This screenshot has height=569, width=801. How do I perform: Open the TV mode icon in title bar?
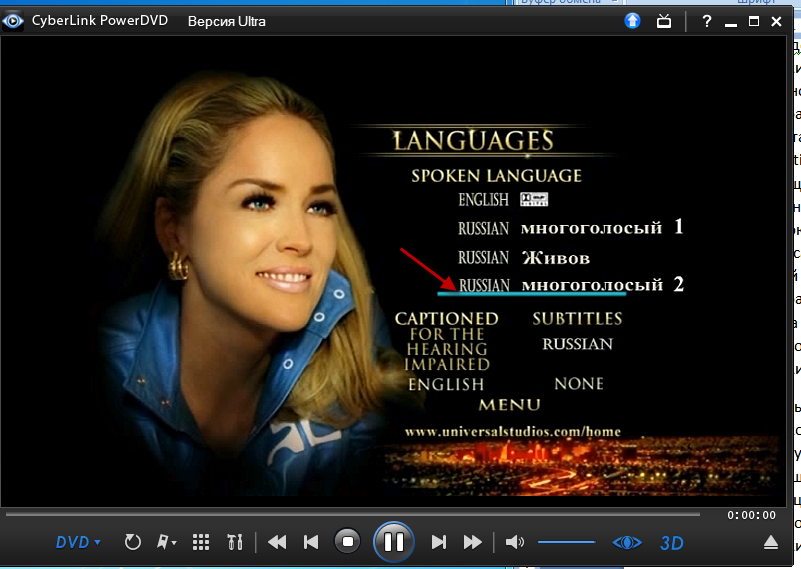[664, 21]
